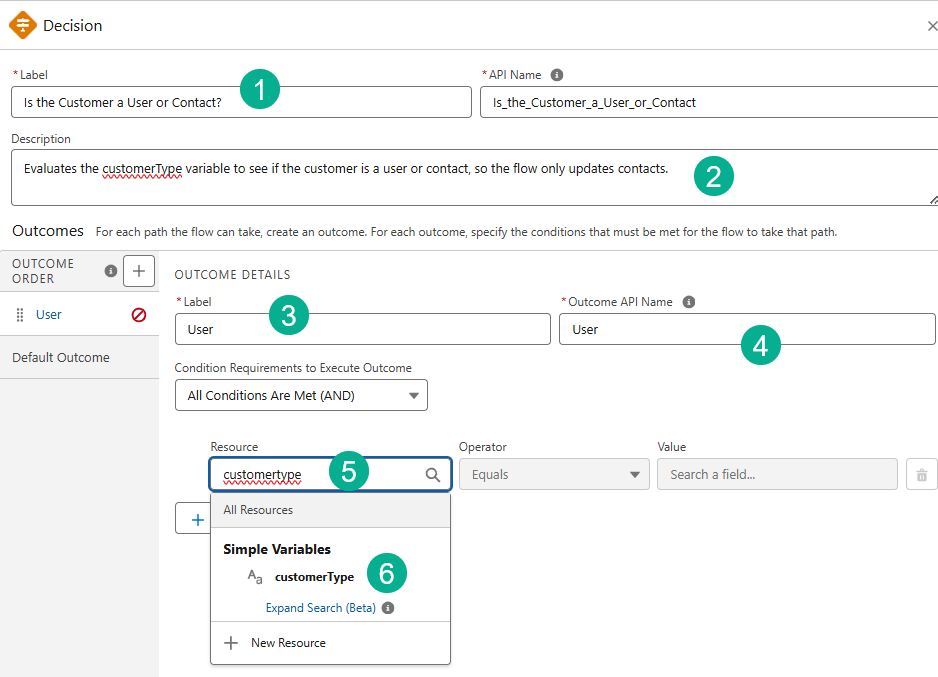Viewport: 938px width, 677px height.
Task: Add a new outcome with plus button
Action: point(138,270)
